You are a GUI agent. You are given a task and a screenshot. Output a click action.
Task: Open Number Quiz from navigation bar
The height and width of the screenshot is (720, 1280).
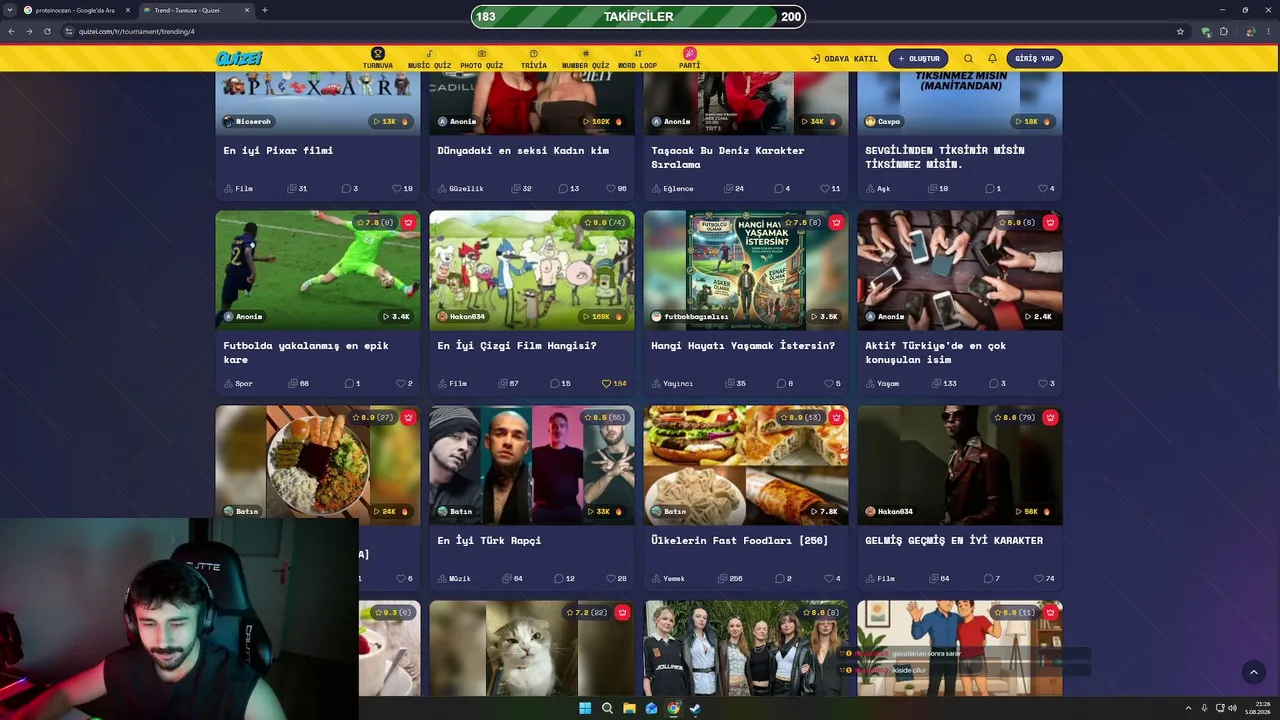click(586, 59)
